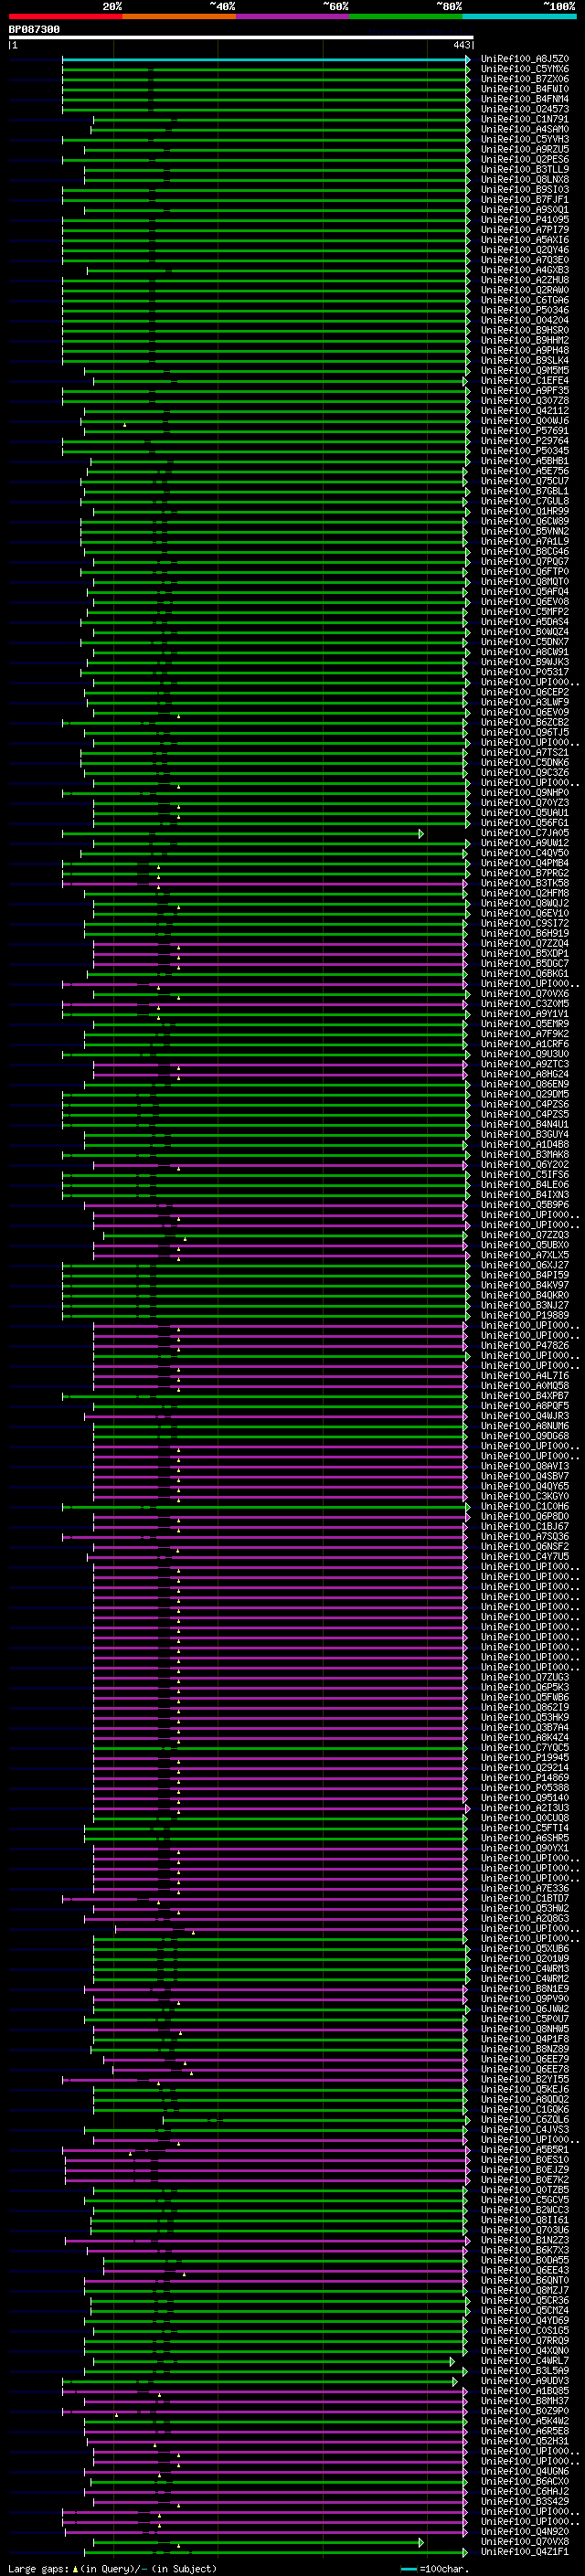Select the UniRef100_B3S429 label

pos(525,2501)
